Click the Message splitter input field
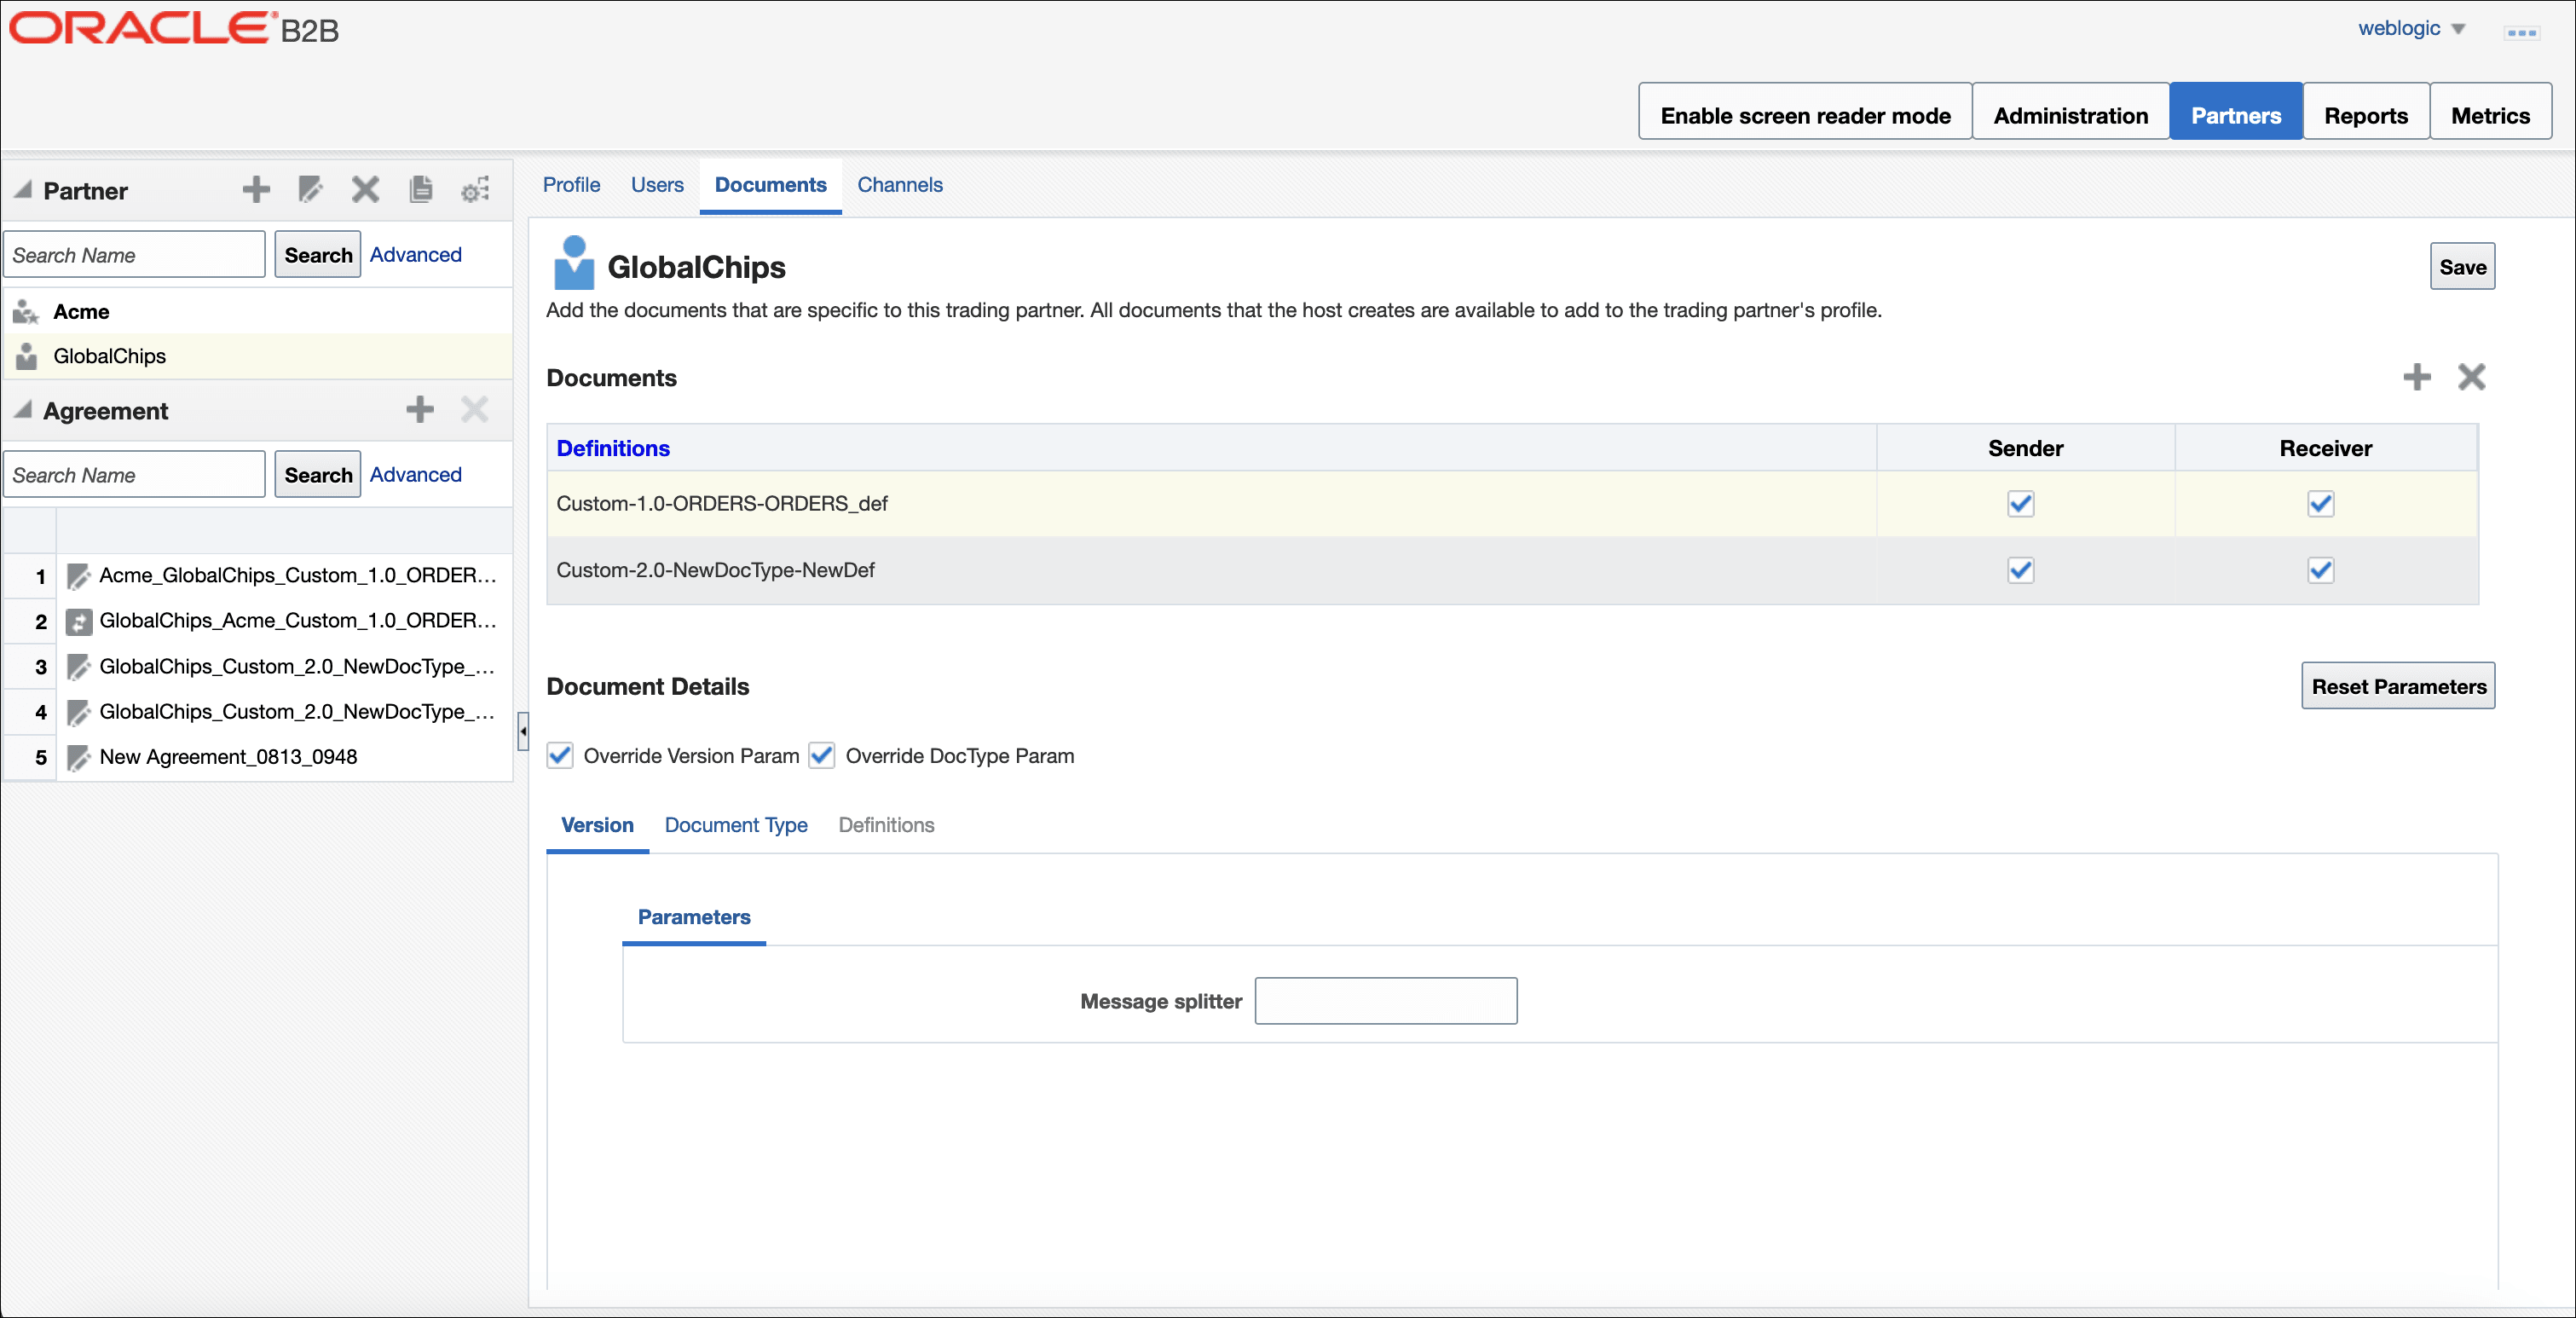Screen dimensions: 2576x1318 (1386, 1001)
